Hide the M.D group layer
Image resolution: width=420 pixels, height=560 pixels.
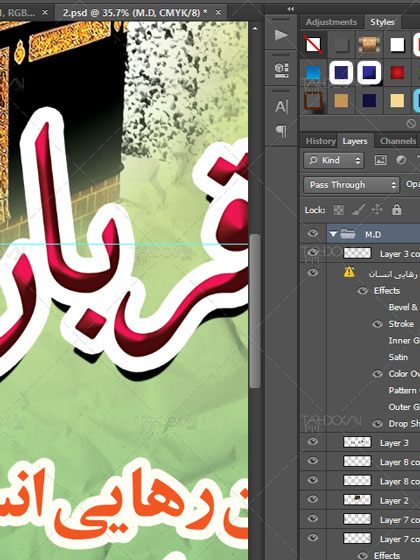313,234
